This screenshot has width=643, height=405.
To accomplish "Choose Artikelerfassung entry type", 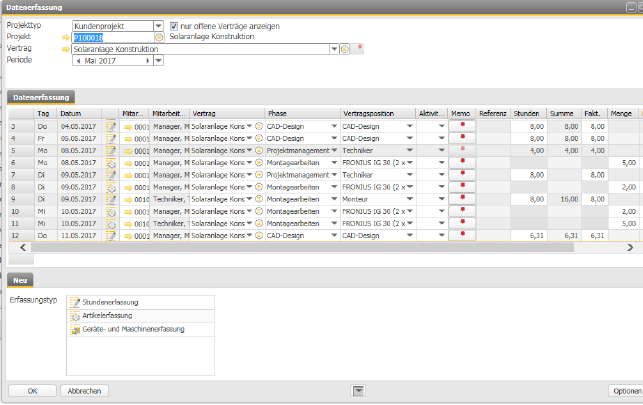I will tap(140, 316).
